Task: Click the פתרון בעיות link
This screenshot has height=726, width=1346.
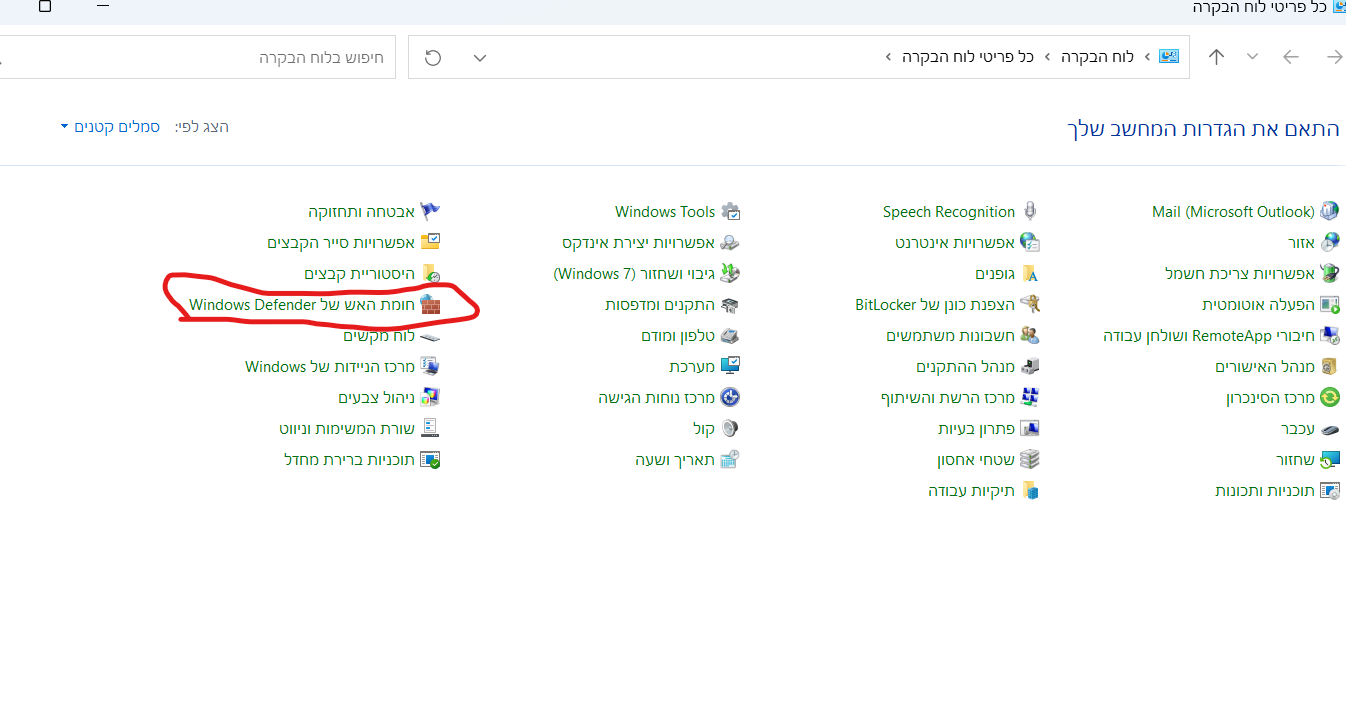Action: (976, 428)
